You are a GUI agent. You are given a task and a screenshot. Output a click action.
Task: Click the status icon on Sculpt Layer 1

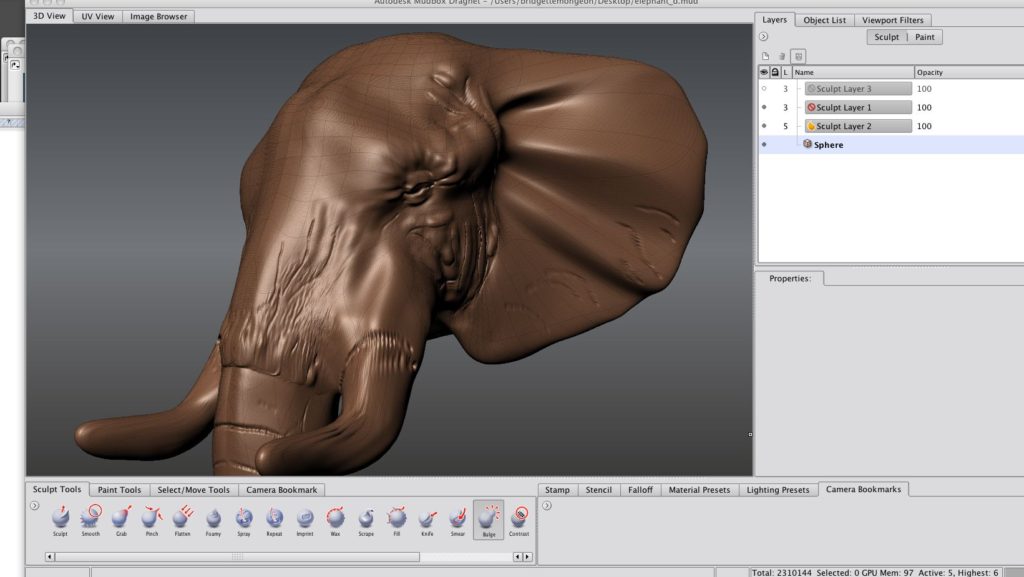pos(811,107)
